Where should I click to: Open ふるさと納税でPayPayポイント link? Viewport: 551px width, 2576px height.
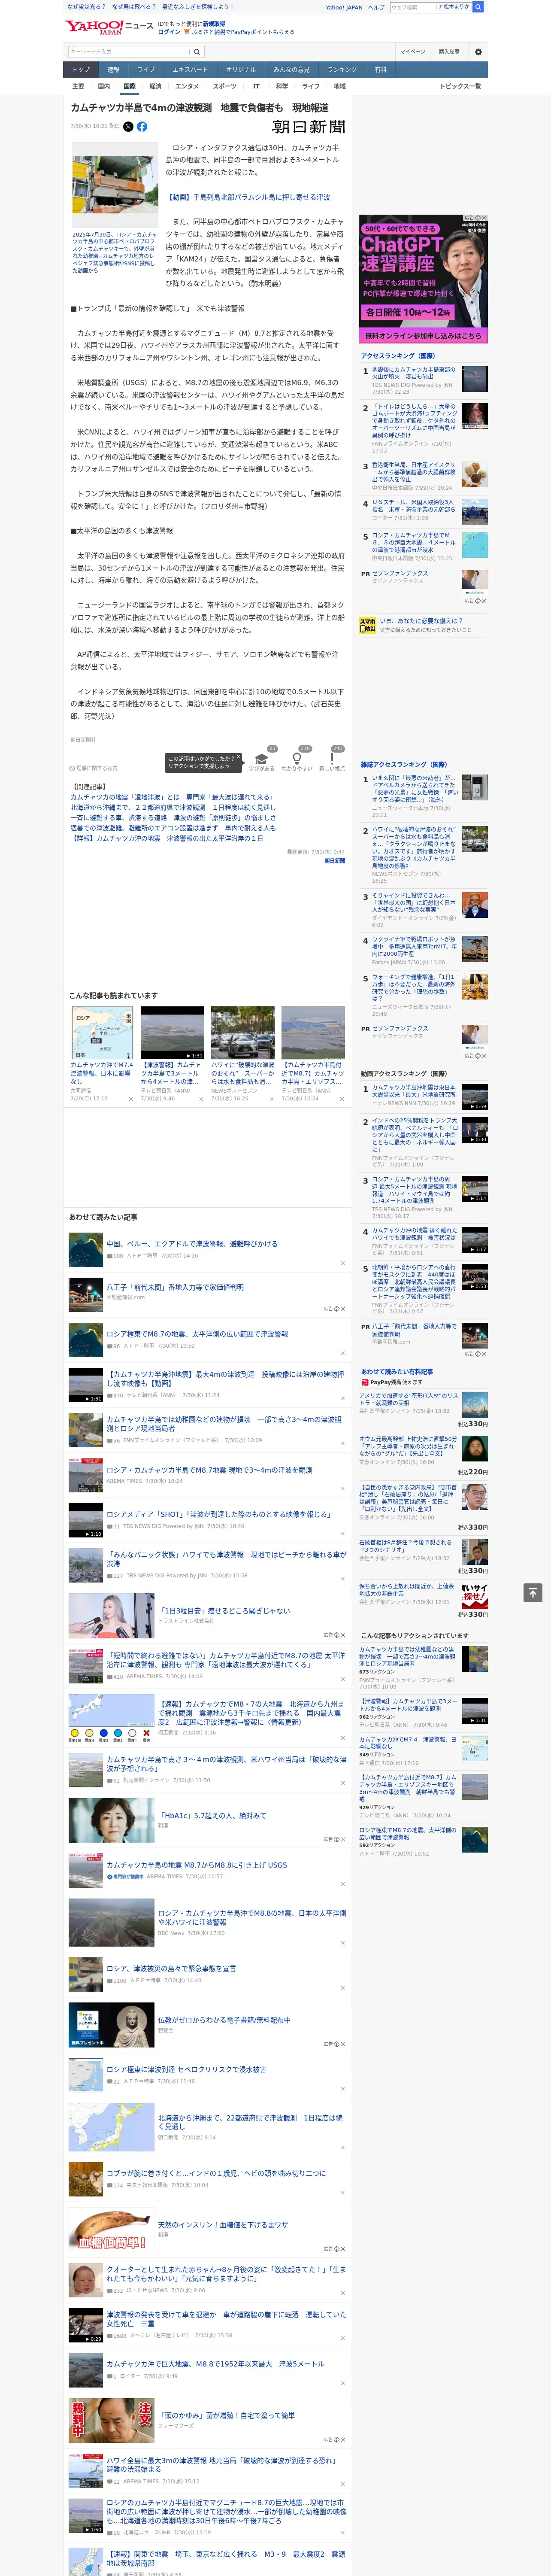coord(243,32)
